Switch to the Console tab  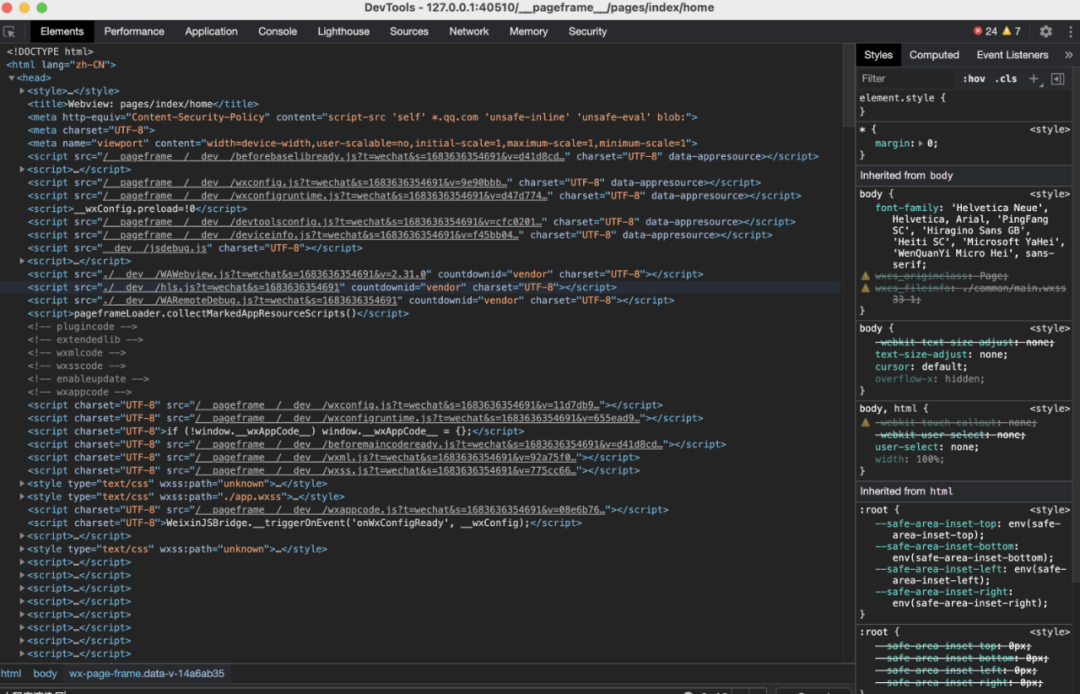(x=278, y=31)
